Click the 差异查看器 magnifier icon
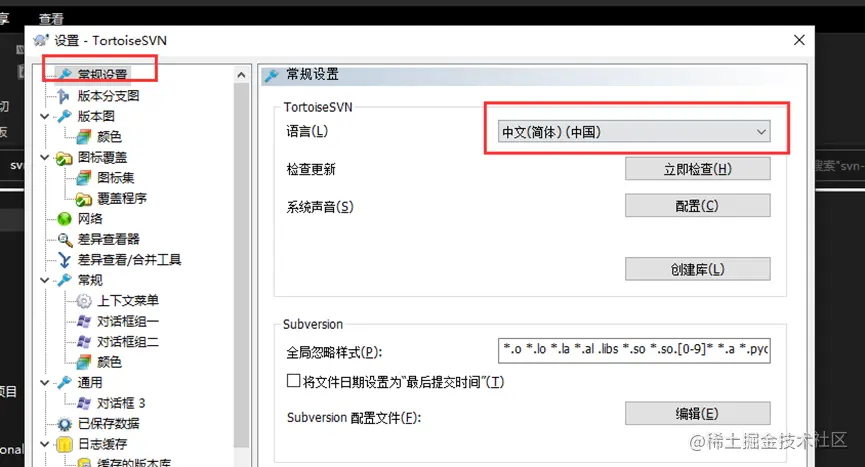 65,239
